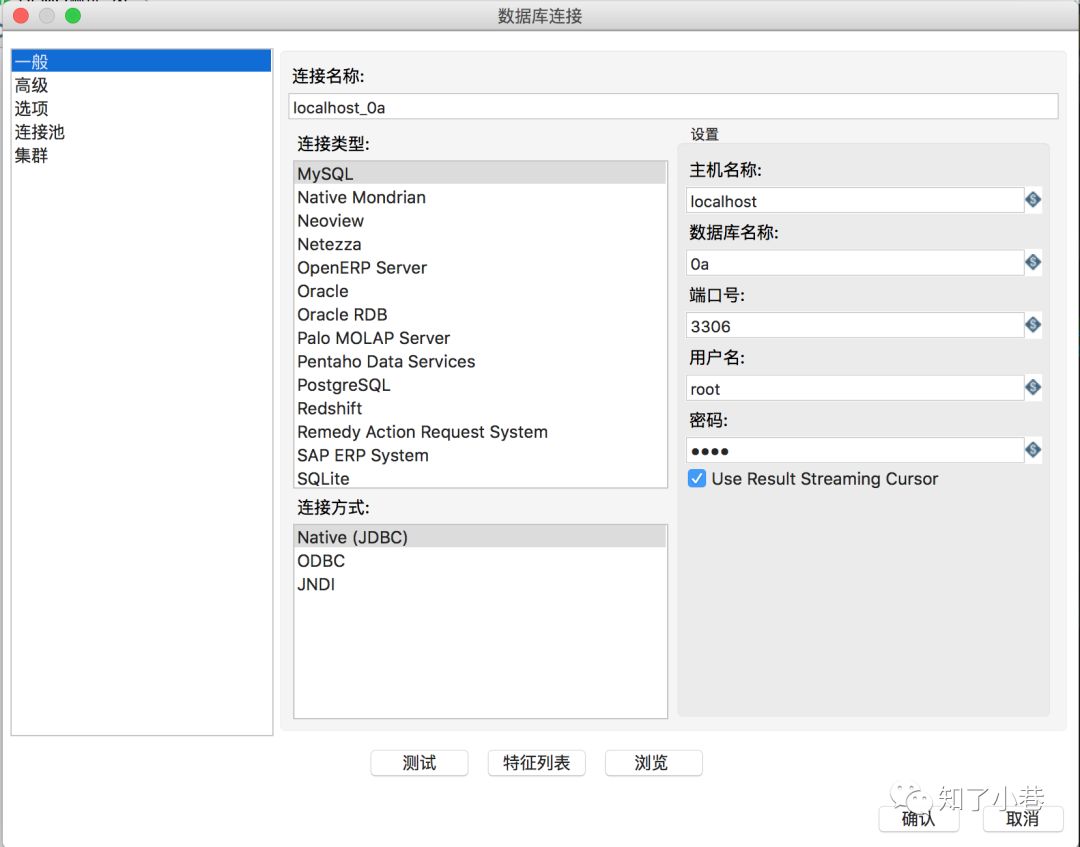Click the variable icon beside 用户名 field
1080x847 pixels.
pyautogui.click(x=1033, y=387)
